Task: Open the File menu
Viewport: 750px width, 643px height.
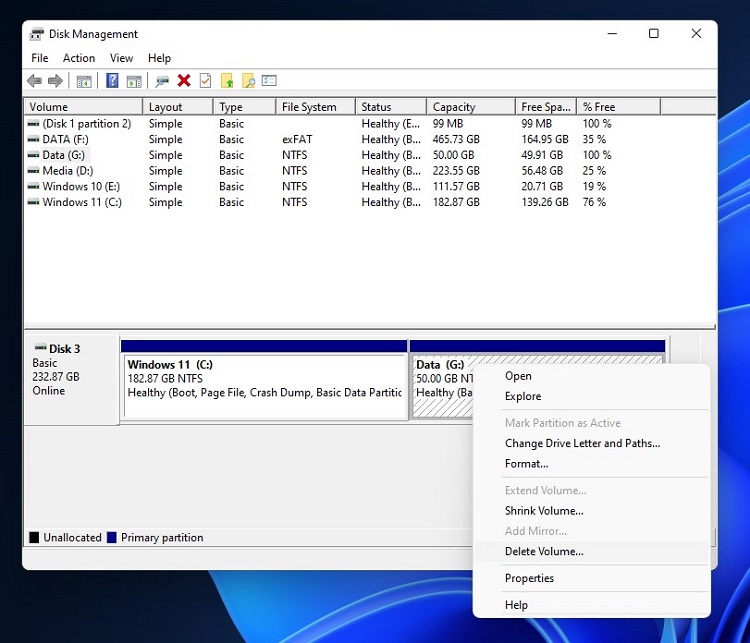Action: tap(40, 58)
